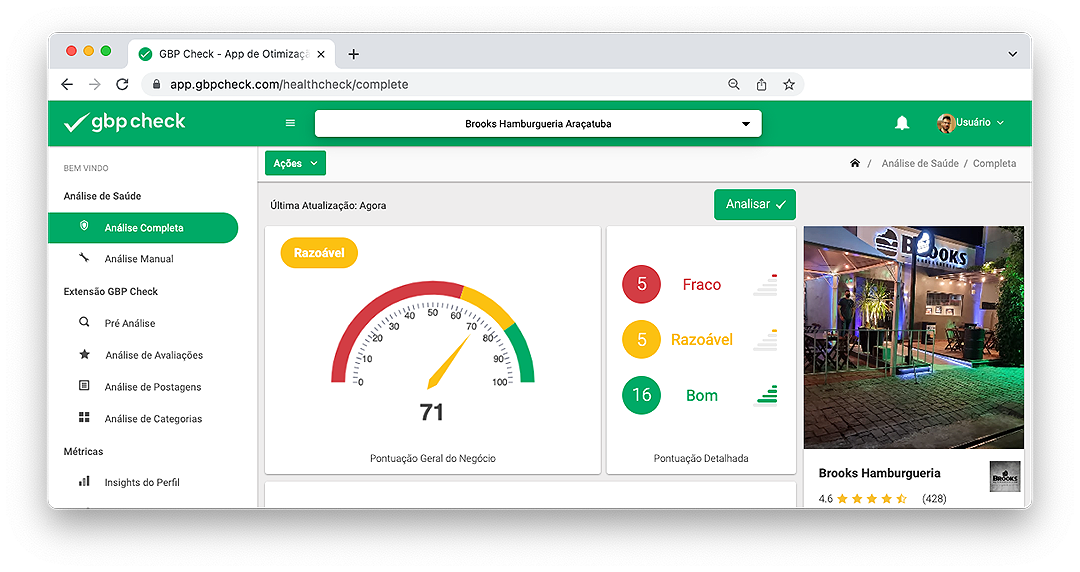Reload the page with the refresh icon
1080x572 pixels.
coord(122,84)
